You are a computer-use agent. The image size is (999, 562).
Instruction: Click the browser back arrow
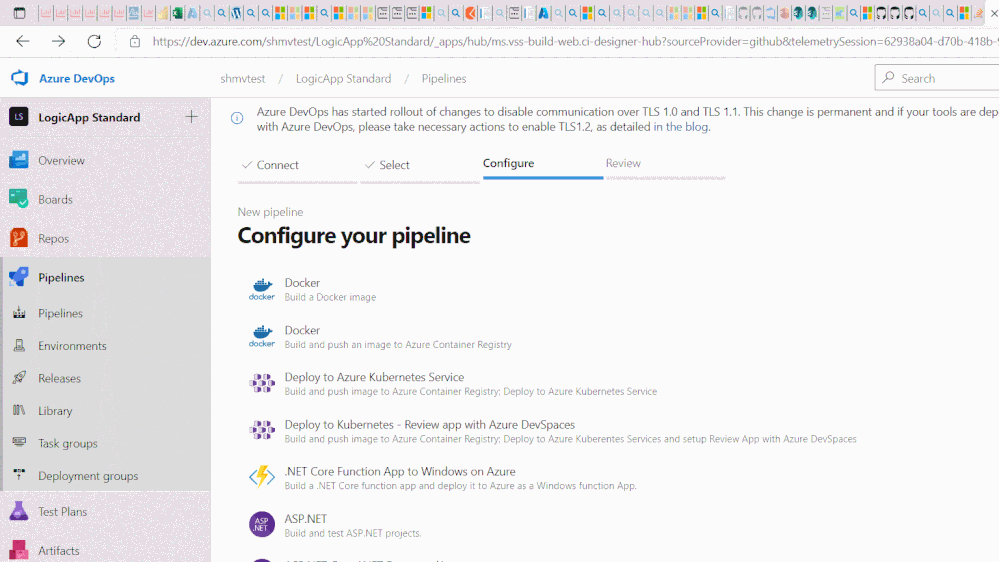click(23, 41)
